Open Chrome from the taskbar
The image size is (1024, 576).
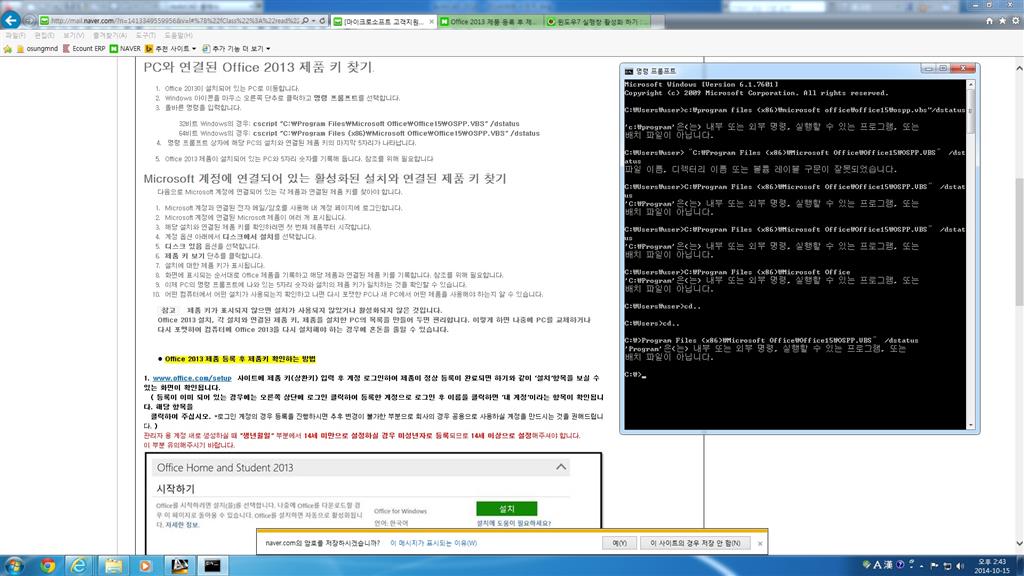click(x=47, y=566)
